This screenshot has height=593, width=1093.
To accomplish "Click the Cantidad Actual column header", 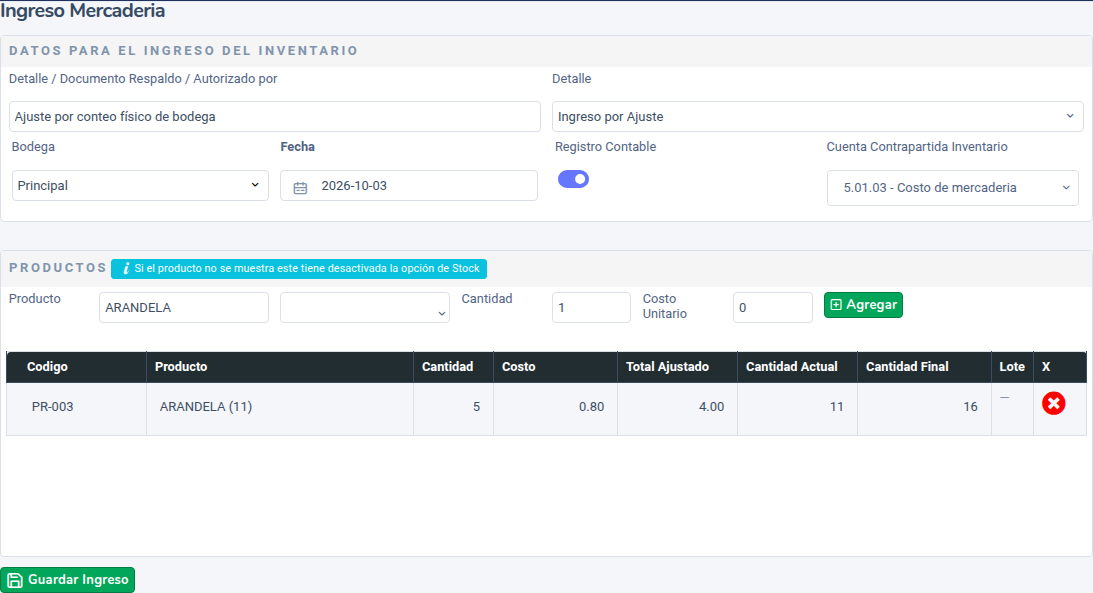I will point(797,367).
